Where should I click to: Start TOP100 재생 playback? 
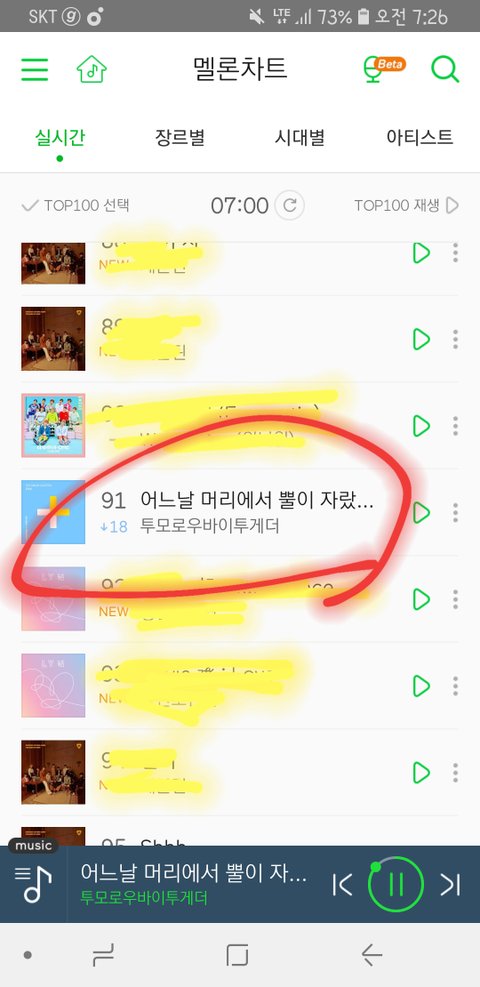click(406, 205)
